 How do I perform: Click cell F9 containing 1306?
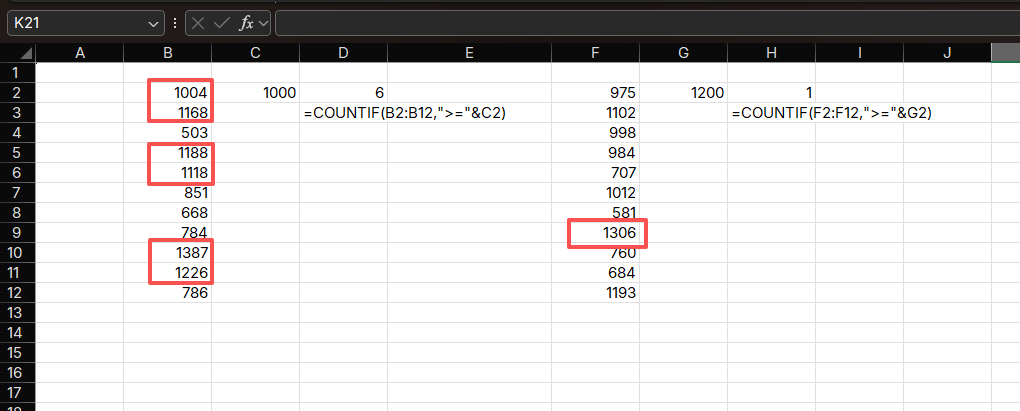point(595,233)
